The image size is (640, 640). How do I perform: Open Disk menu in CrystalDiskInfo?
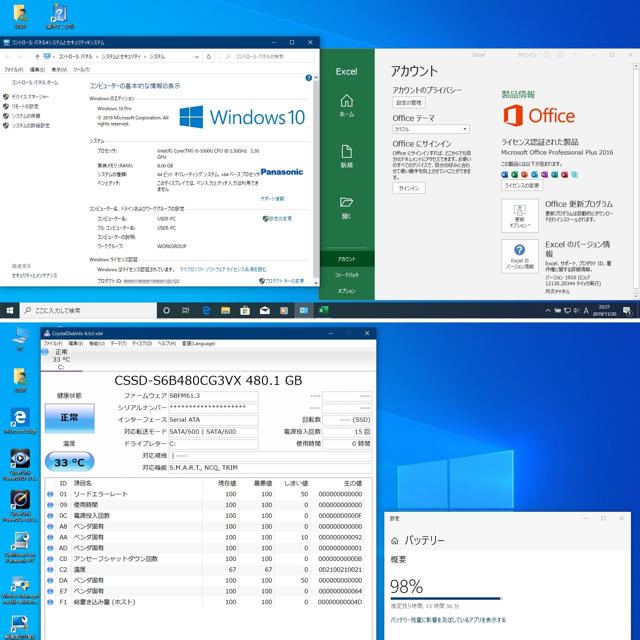pos(142,344)
